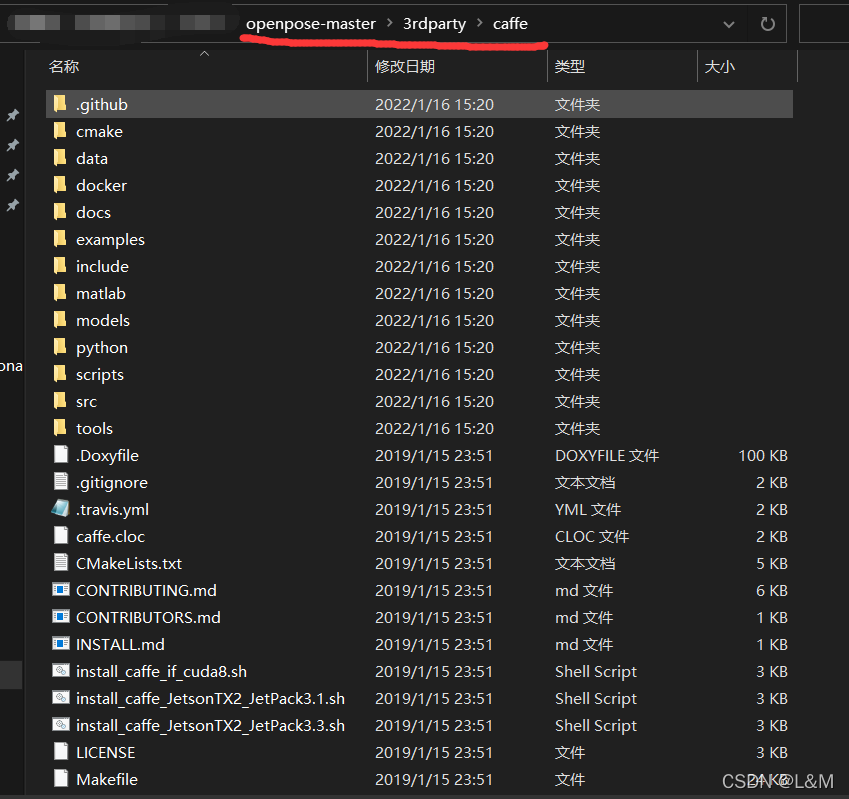The width and height of the screenshot is (849, 799).
Task: Go to 3rdparty in the address bar
Action: point(434,24)
